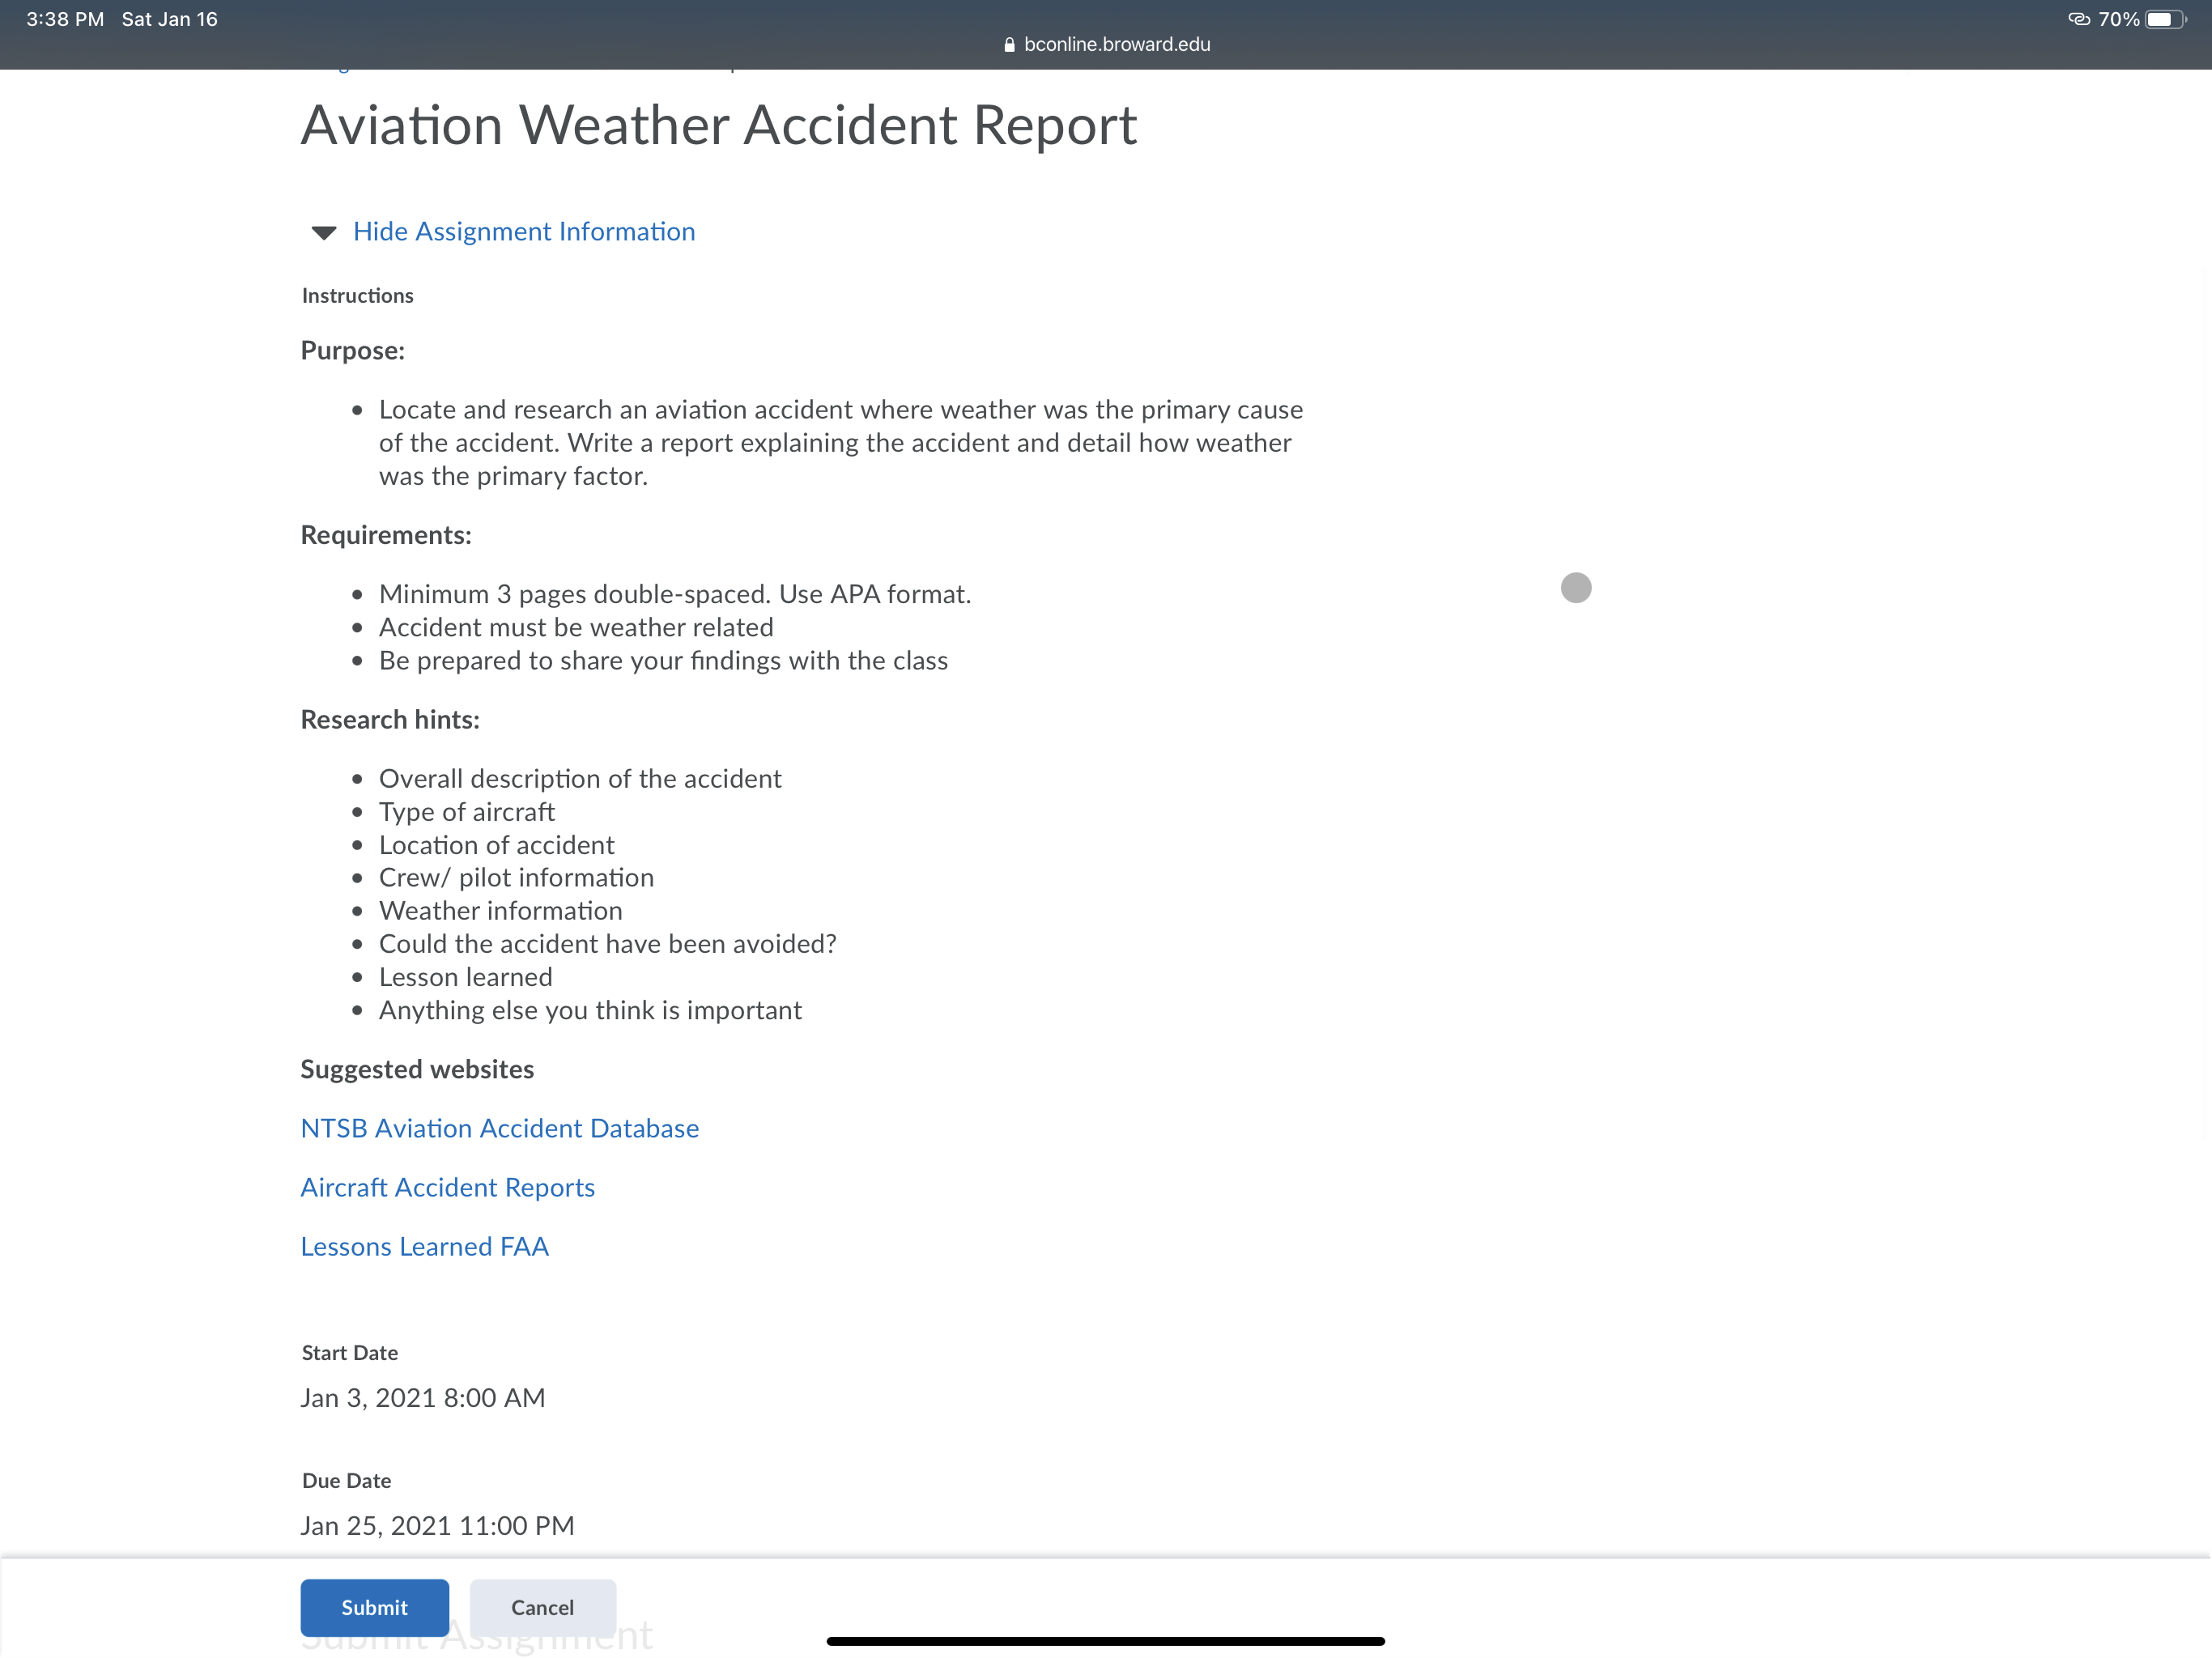The height and width of the screenshot is (1658, 2212).
Task: Click the Submit button
Action: (x=375, y=1607)
